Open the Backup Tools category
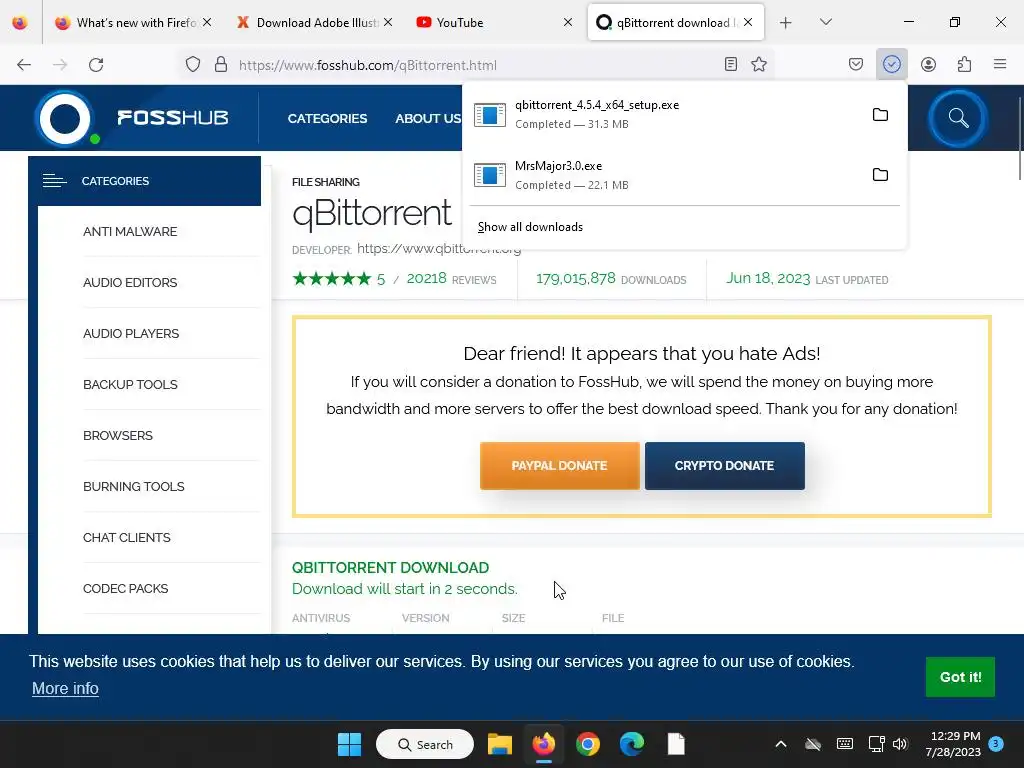Image resolution: width=1024 pixels, height=768 pixels. pos(130,384)
